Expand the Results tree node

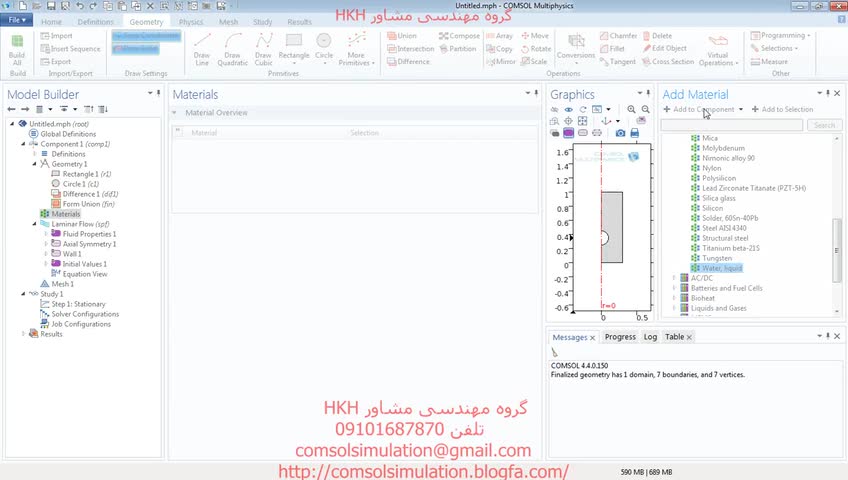(23, 334)
